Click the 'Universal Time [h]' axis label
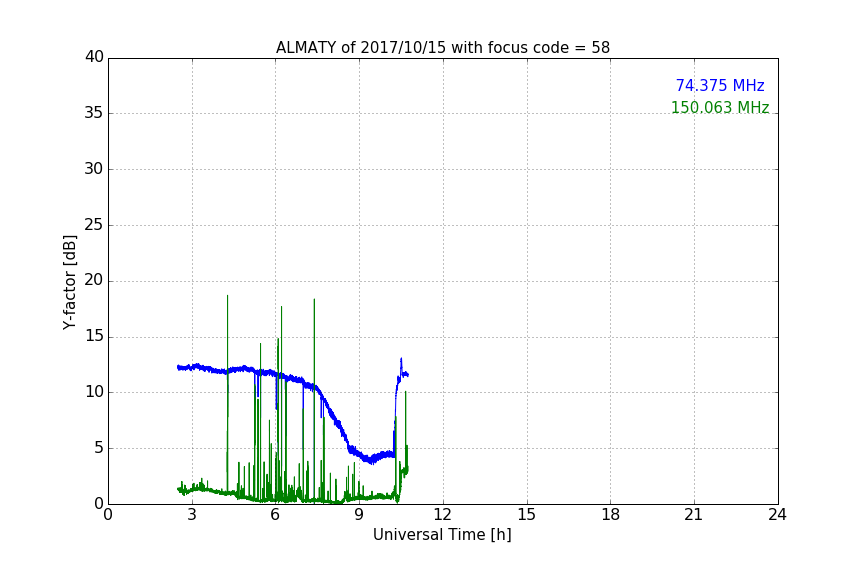The height and width of the screenshot is (576, 864). [442, 535]
